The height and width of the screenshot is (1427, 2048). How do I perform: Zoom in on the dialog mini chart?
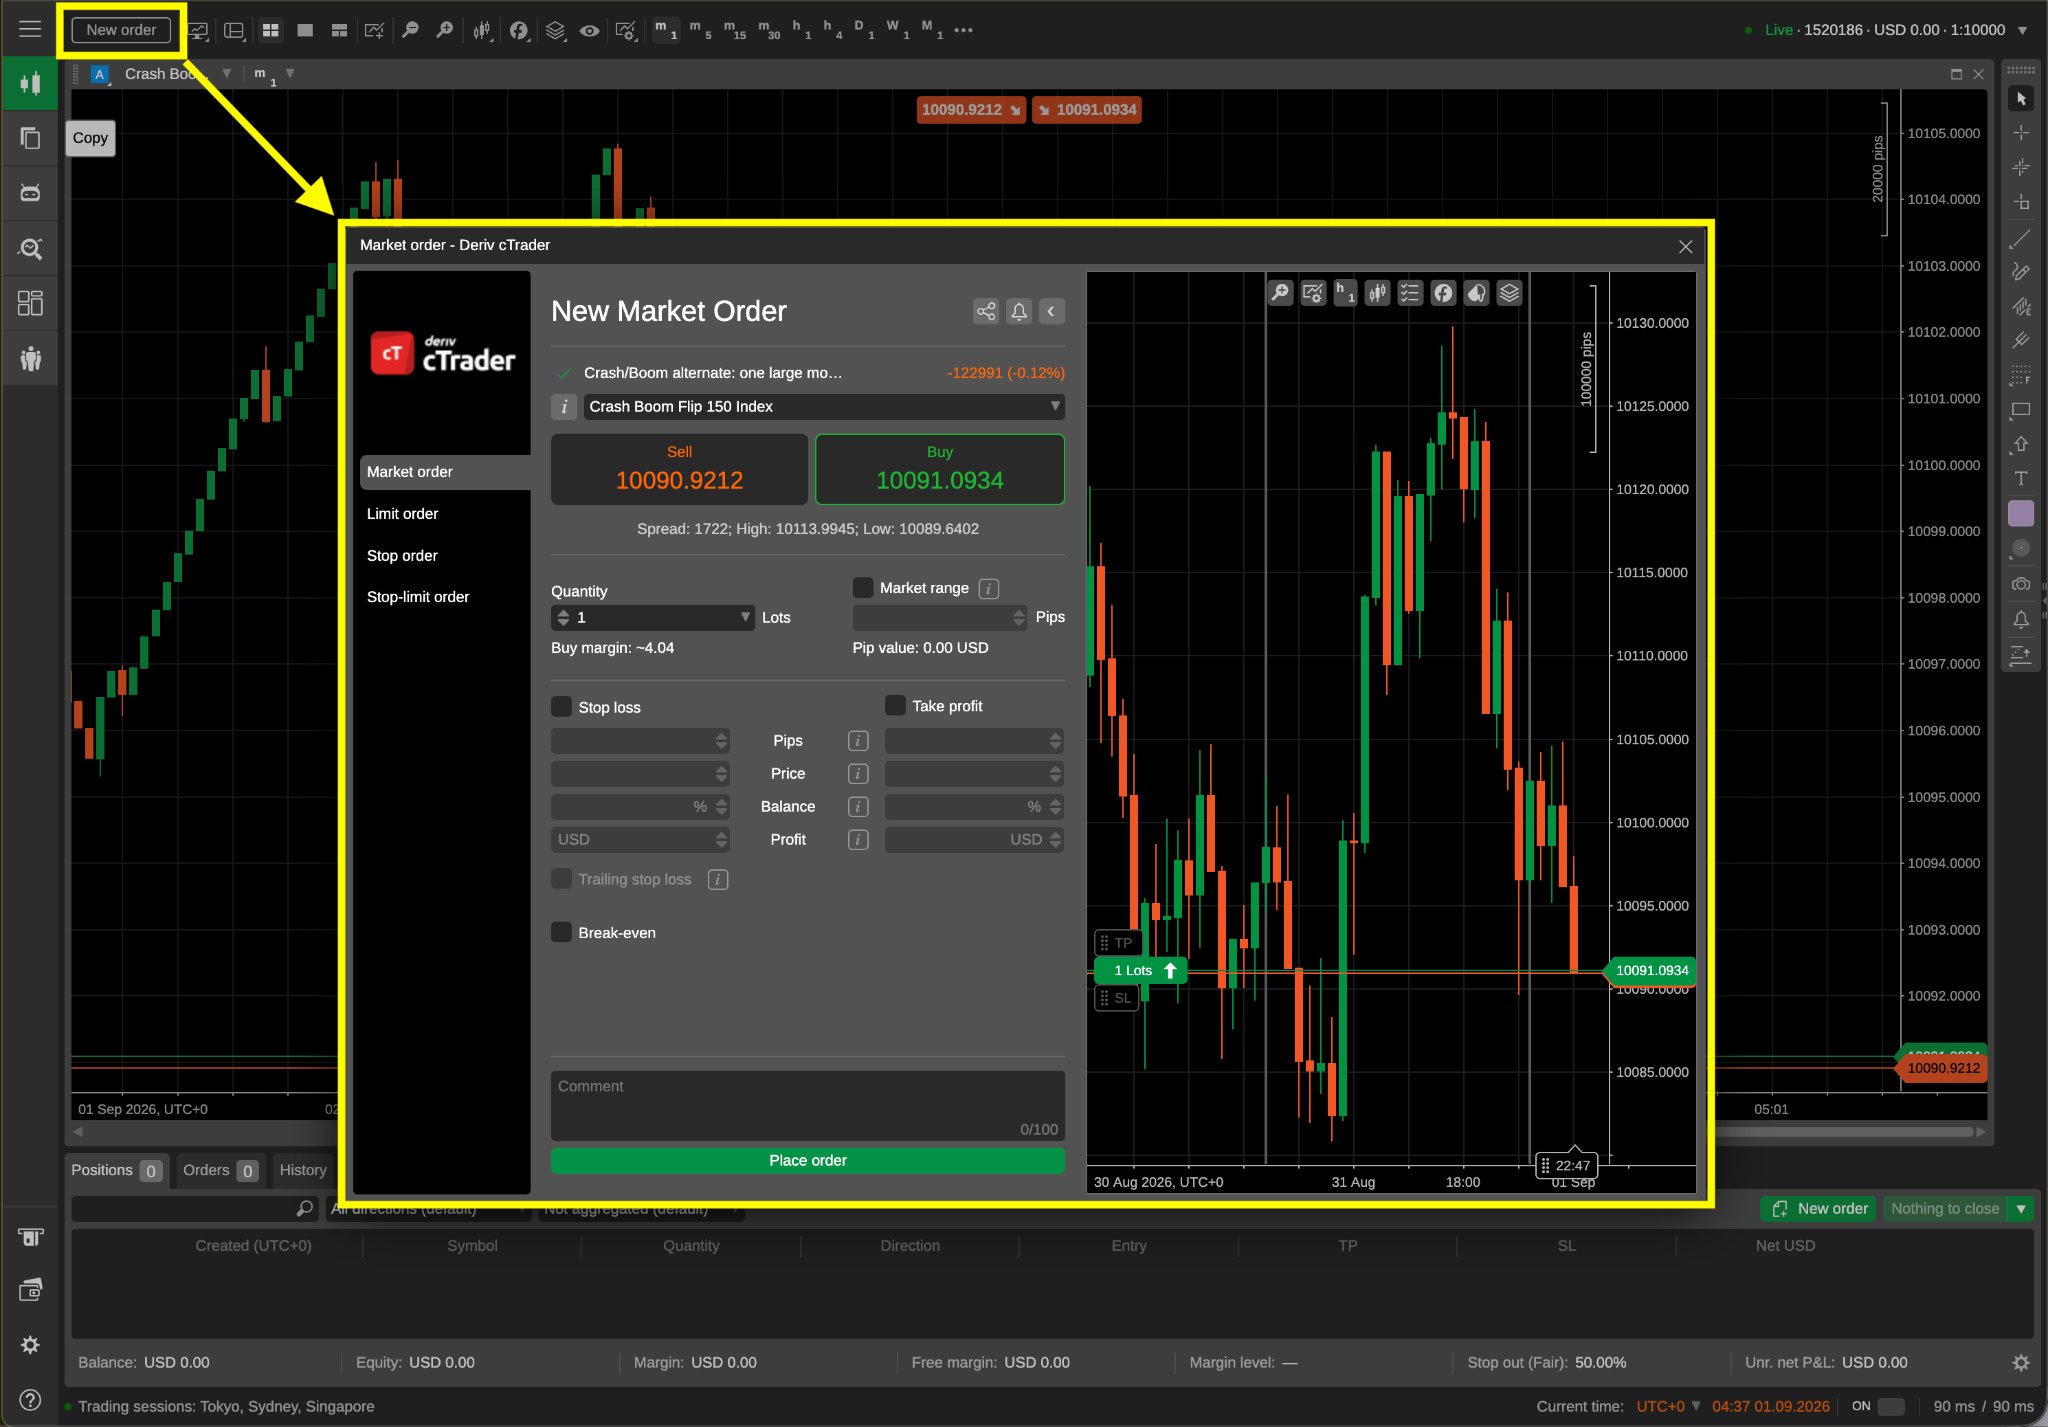(1280, 292)
